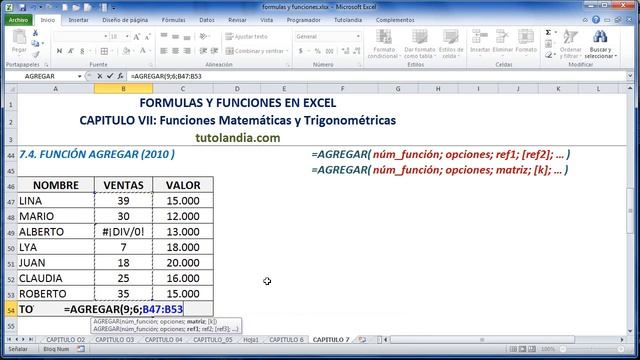The width and height of the screenshot is (640, 360).
Task: Click the decrease indent icon
Action: 203,51
